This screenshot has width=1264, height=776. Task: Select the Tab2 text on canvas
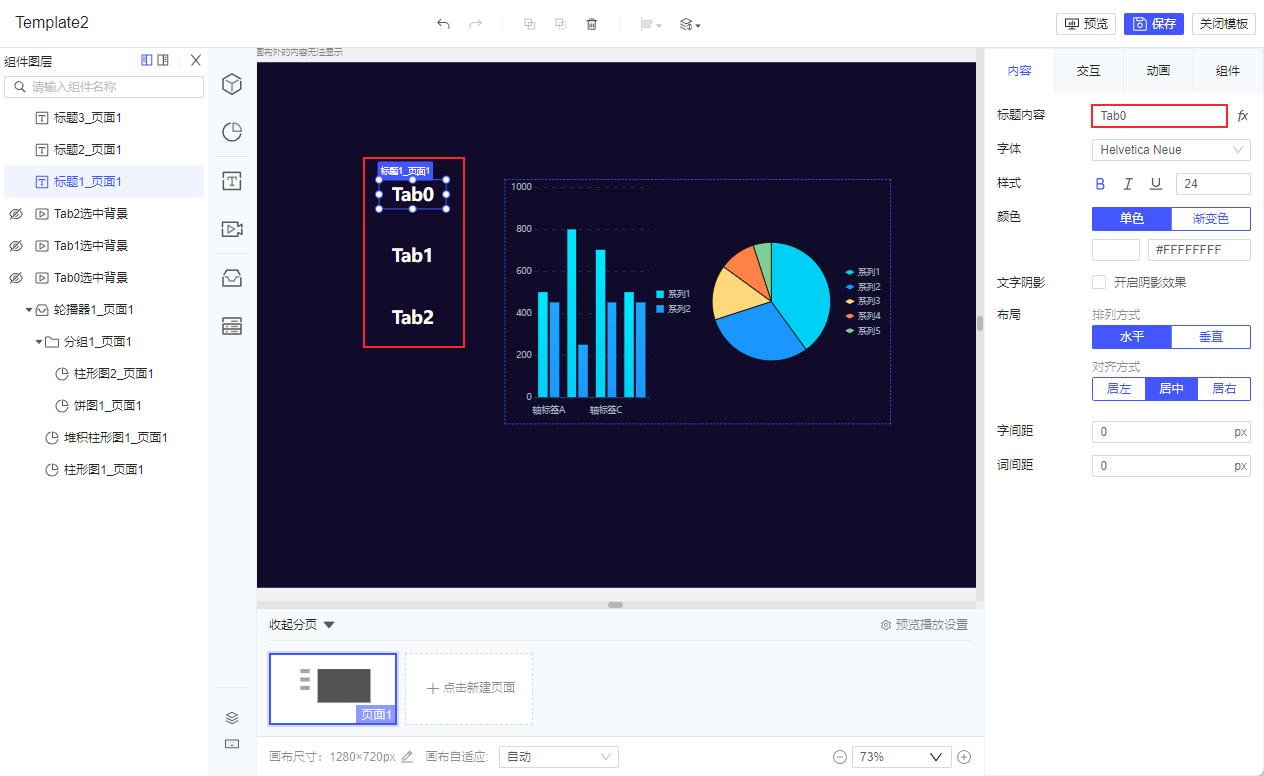coord(412,318)
